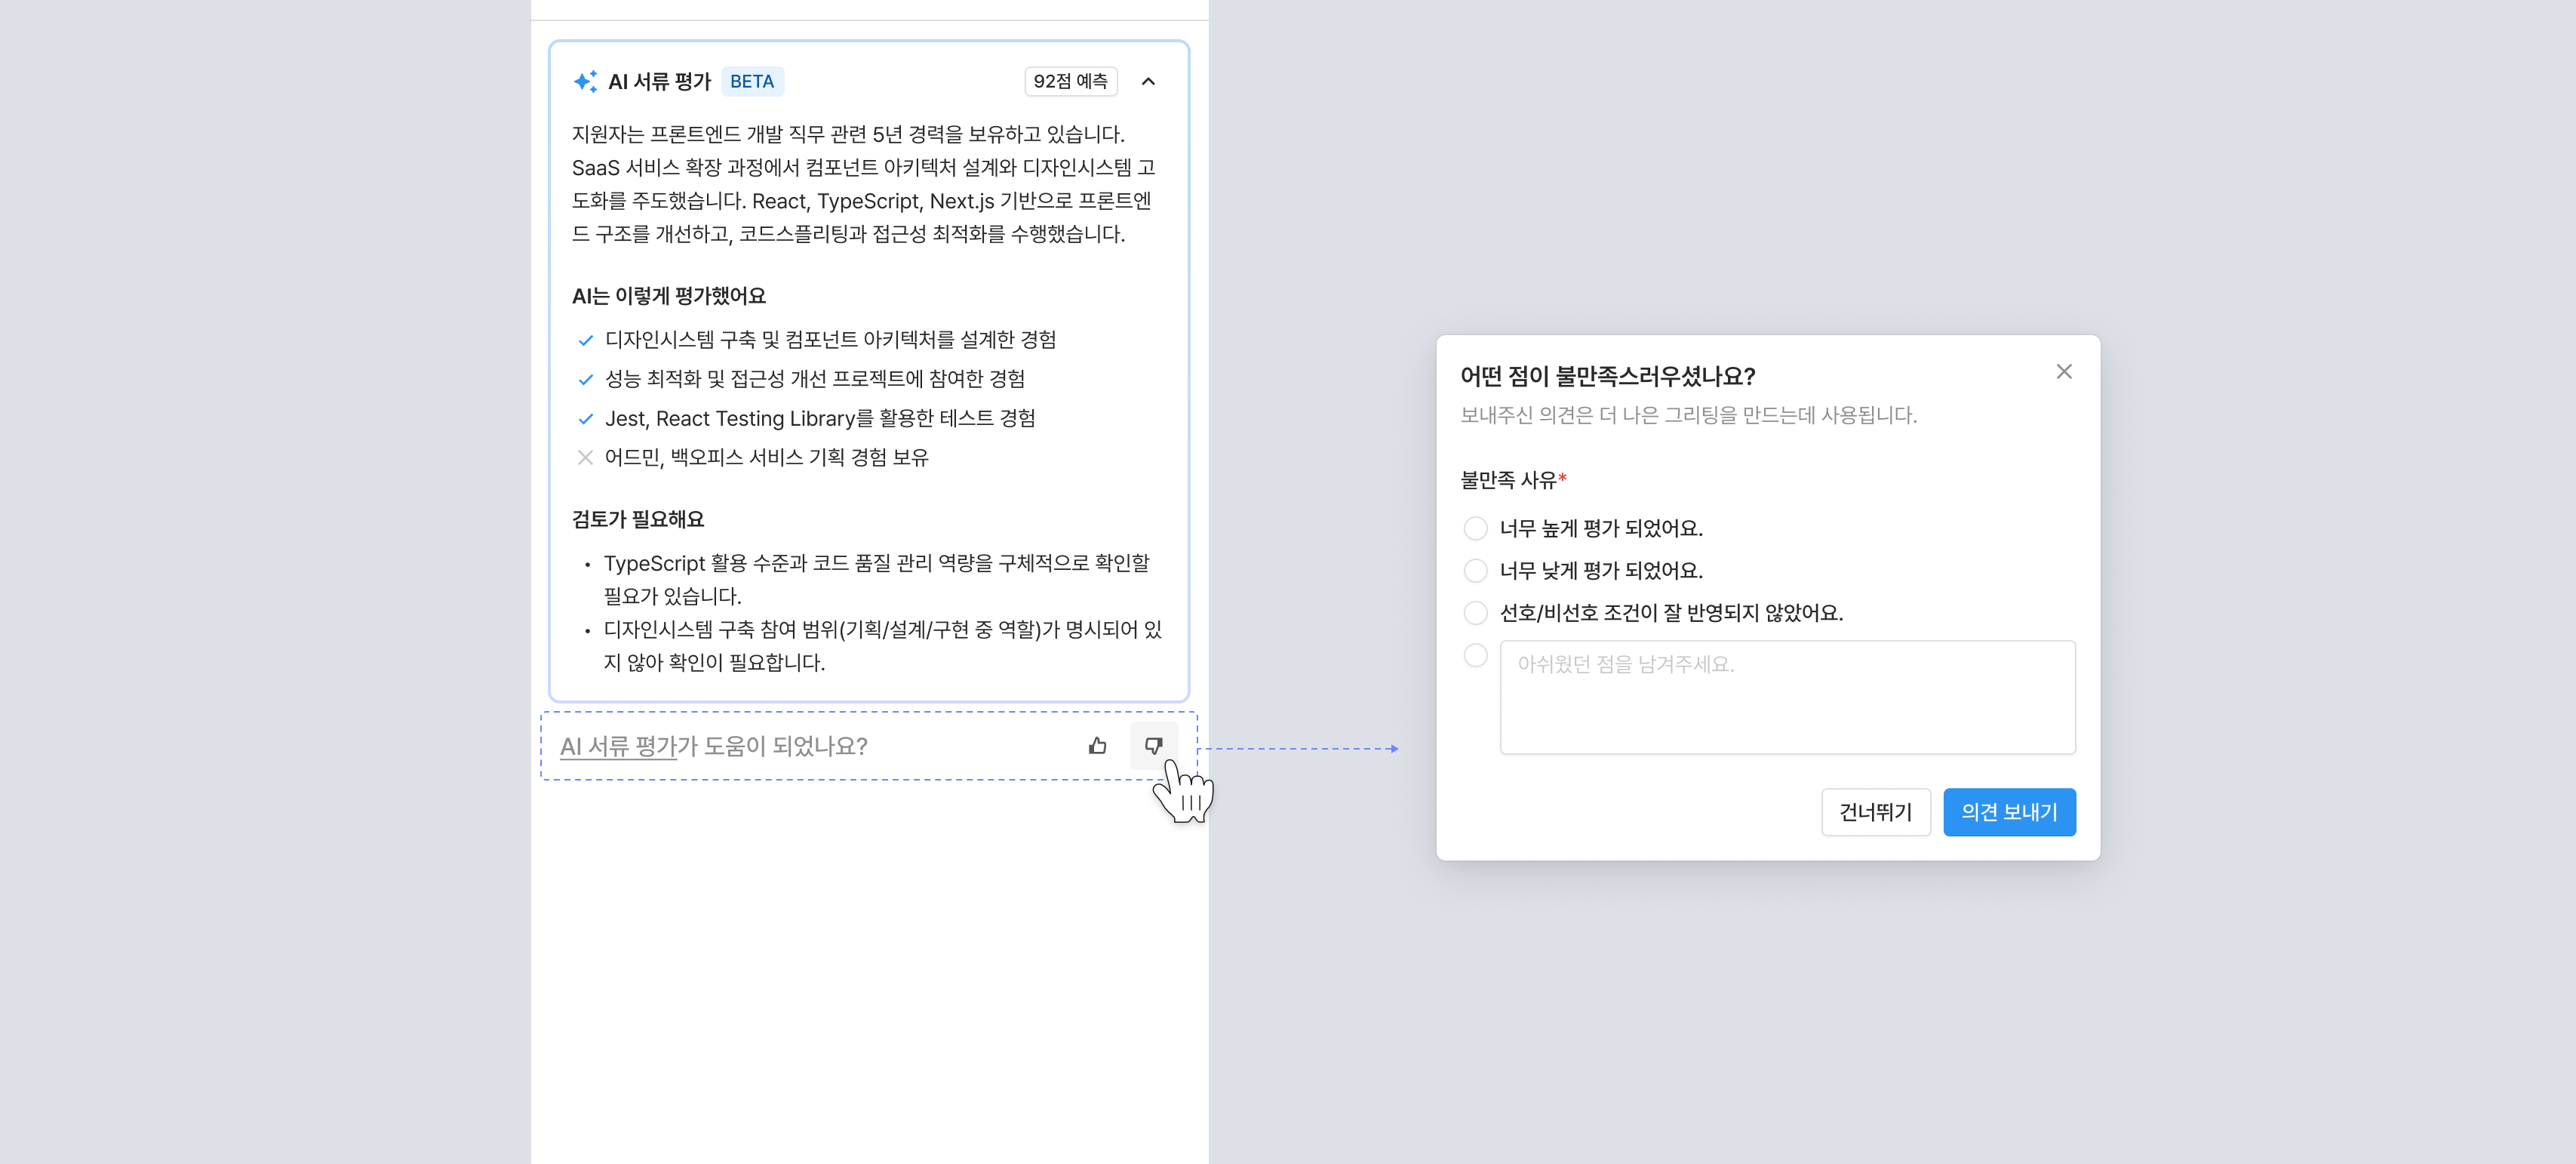Click the thumbs up feedback icon
The height and width of the screenshot is (1164, 2576).
click(x=1097, y=746)
